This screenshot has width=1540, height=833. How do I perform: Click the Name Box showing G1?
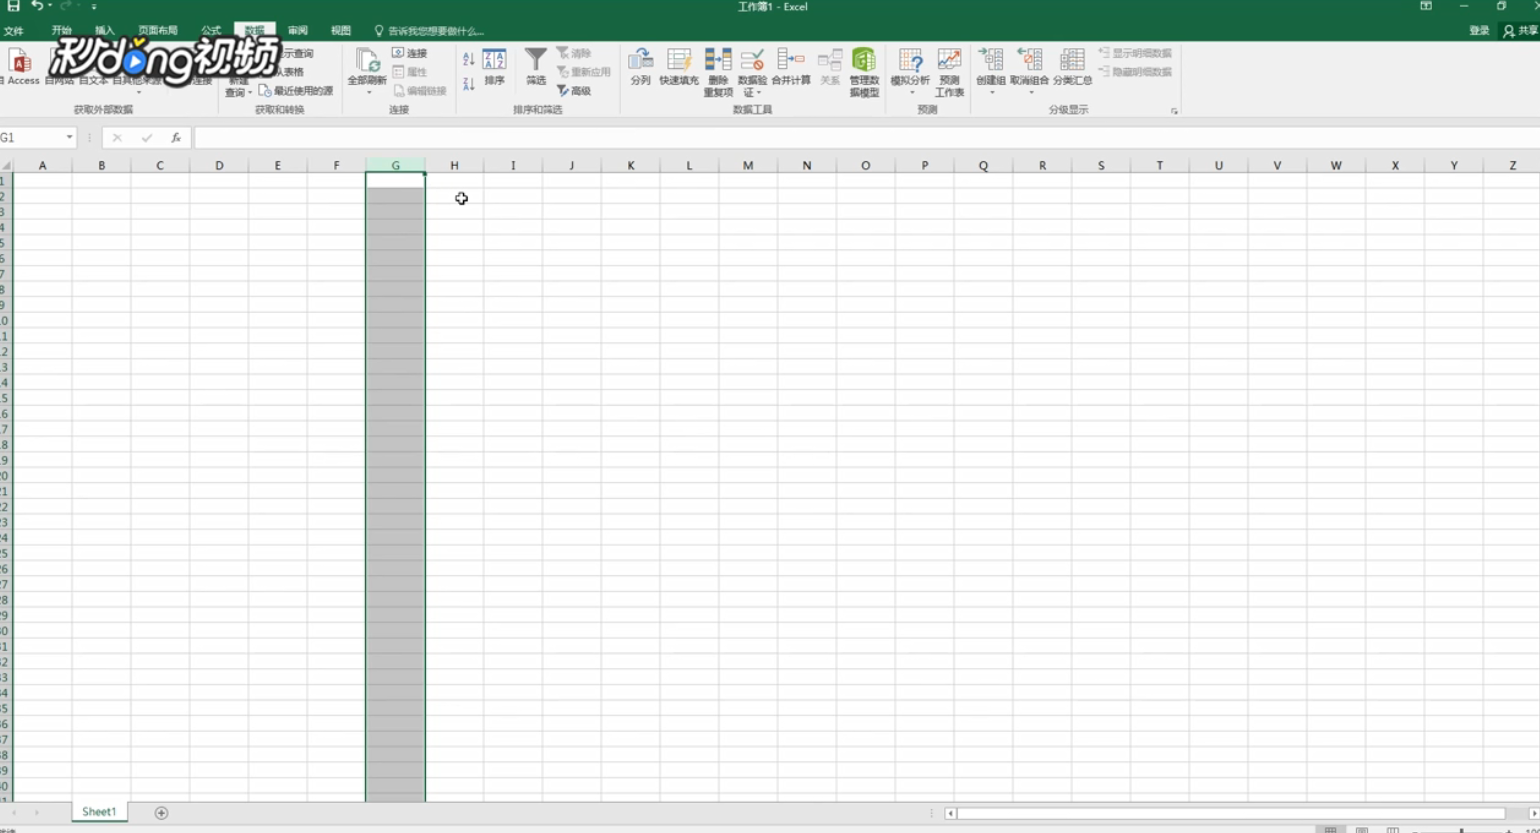[x=31, y=138]
